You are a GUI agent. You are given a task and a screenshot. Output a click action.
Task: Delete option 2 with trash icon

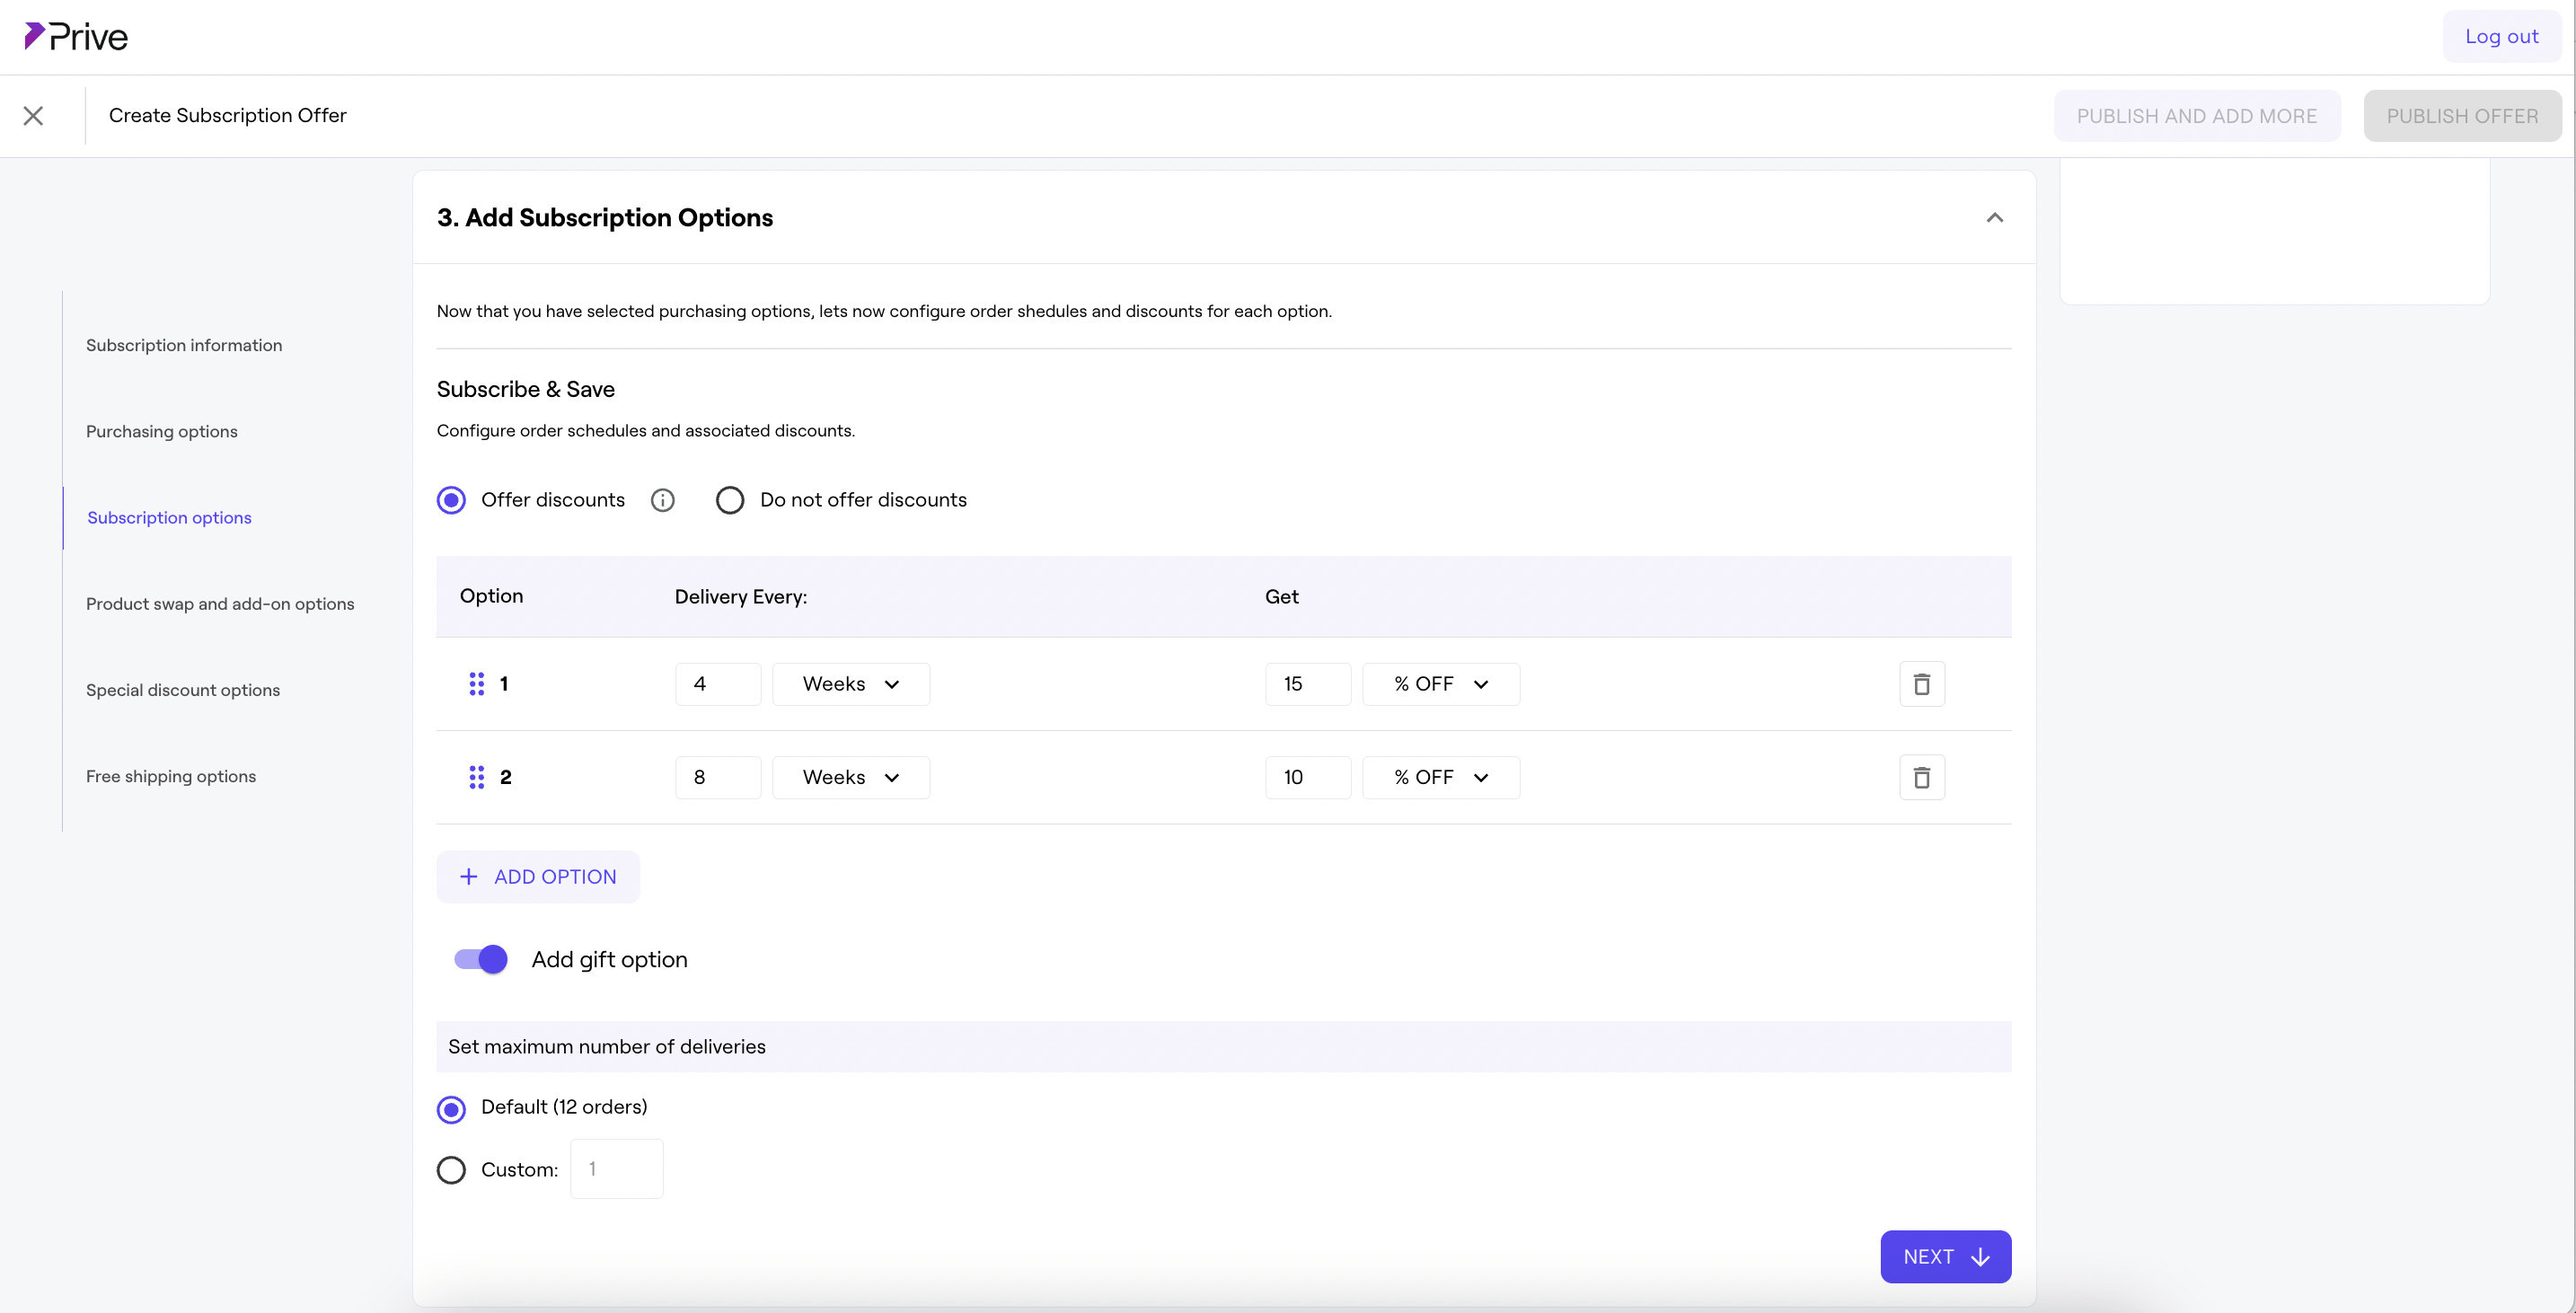(x=1921, y=777)
